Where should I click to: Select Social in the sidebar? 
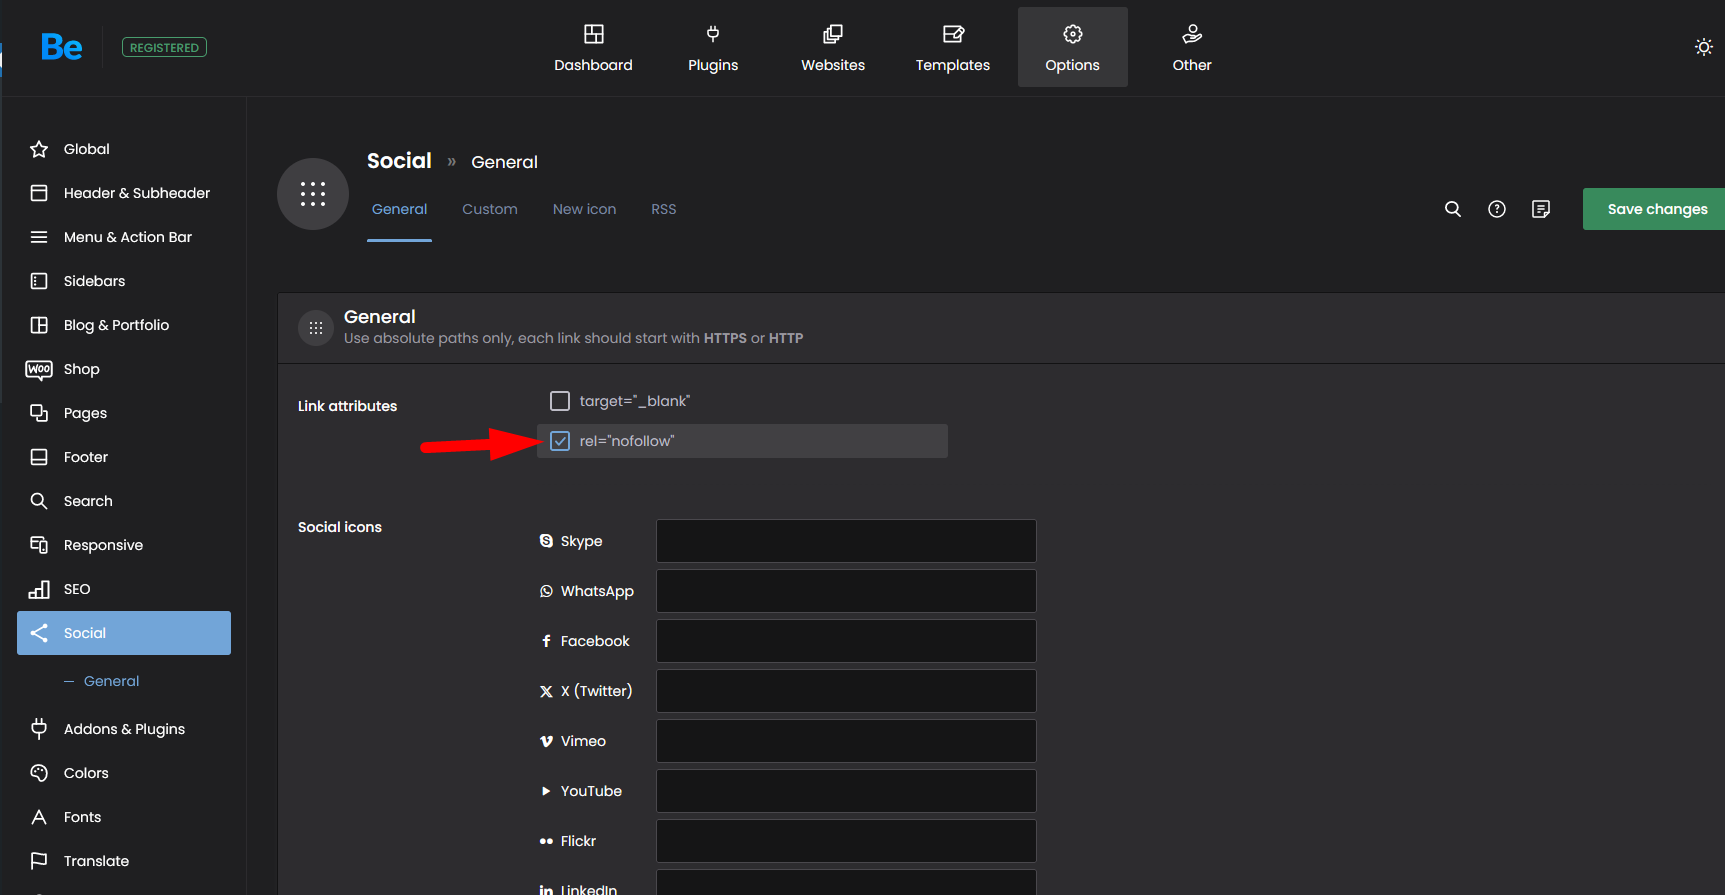[124, 633]
